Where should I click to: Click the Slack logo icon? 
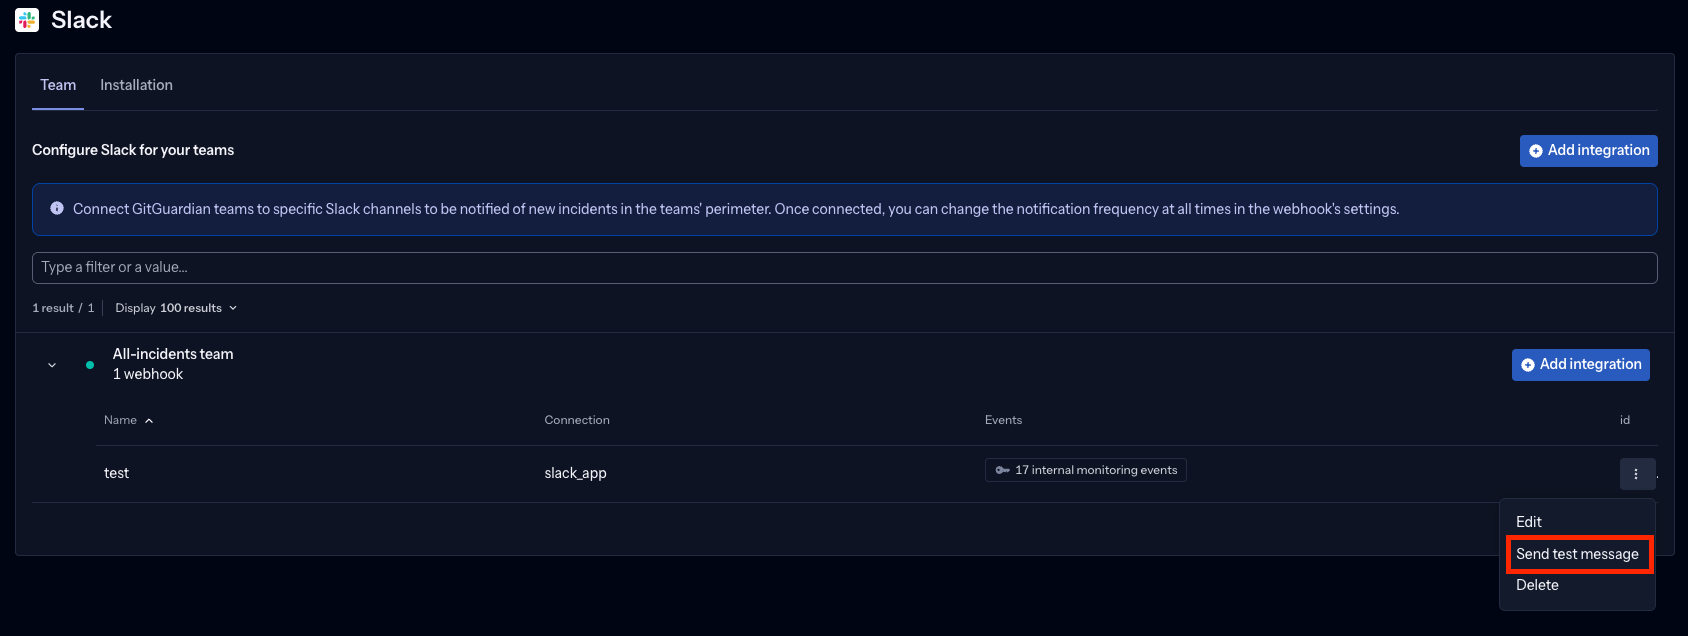[27, 20]
